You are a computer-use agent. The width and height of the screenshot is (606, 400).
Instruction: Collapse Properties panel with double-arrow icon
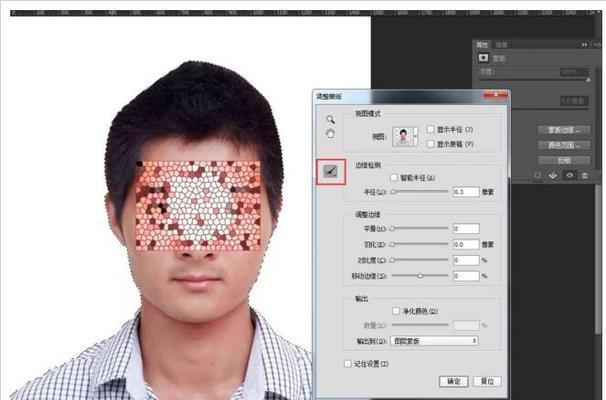[584, 44]
